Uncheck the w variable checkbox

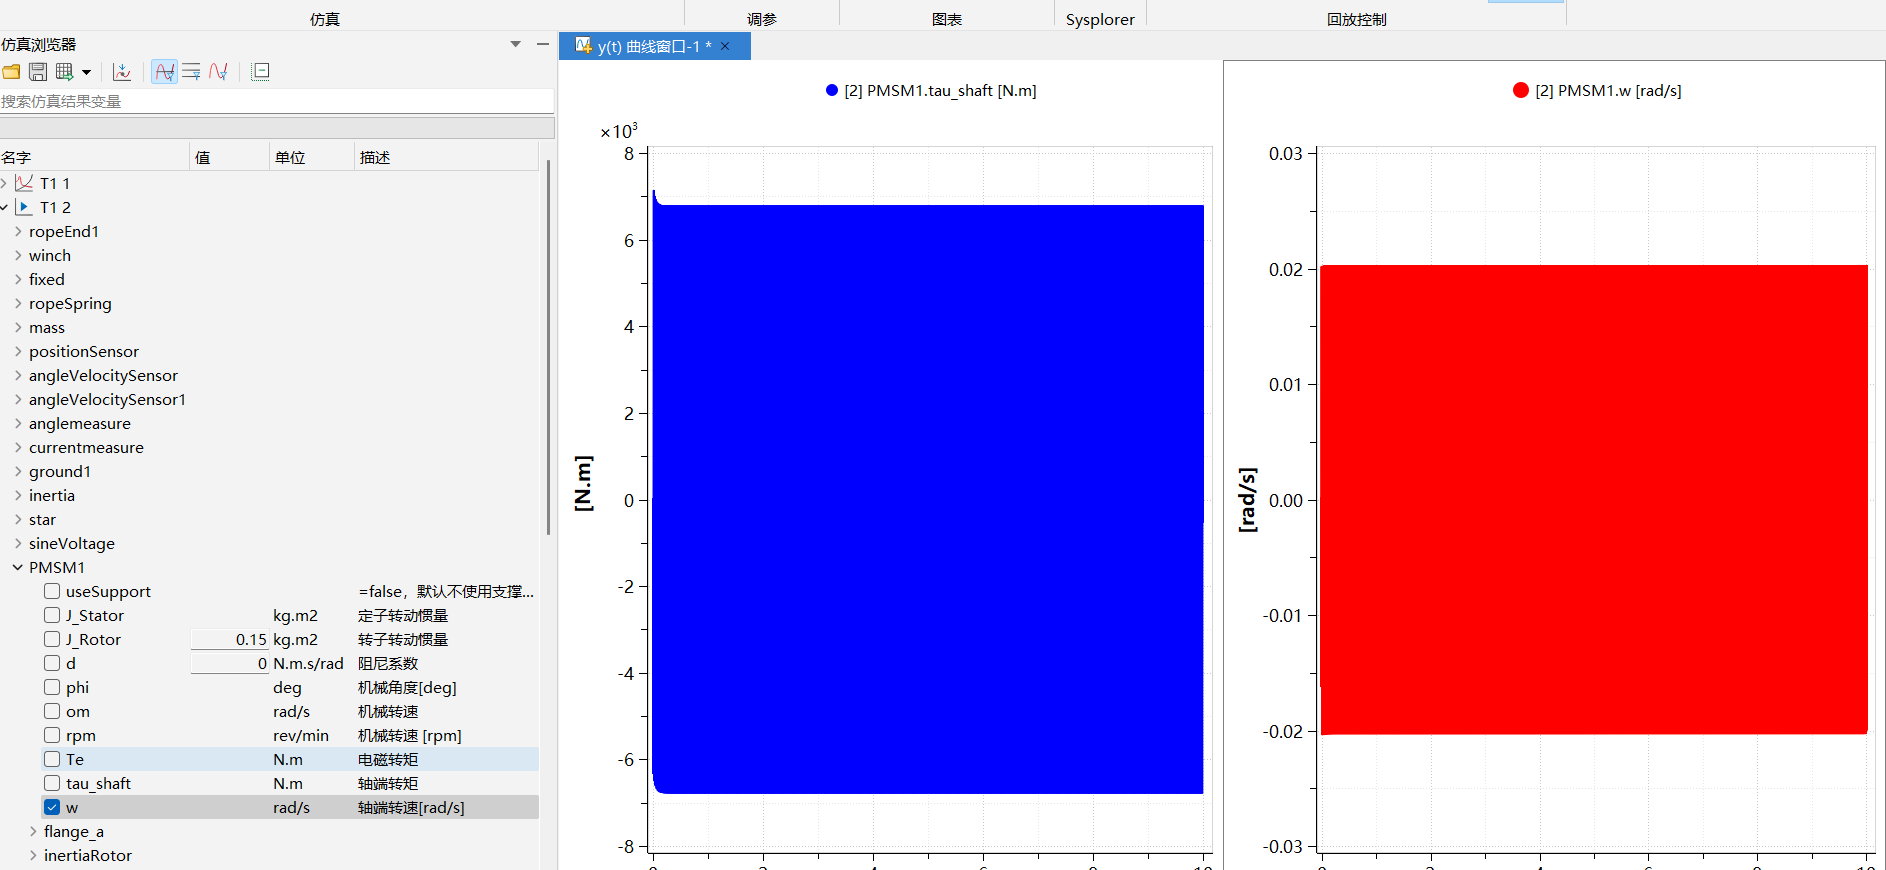(52, 807)
